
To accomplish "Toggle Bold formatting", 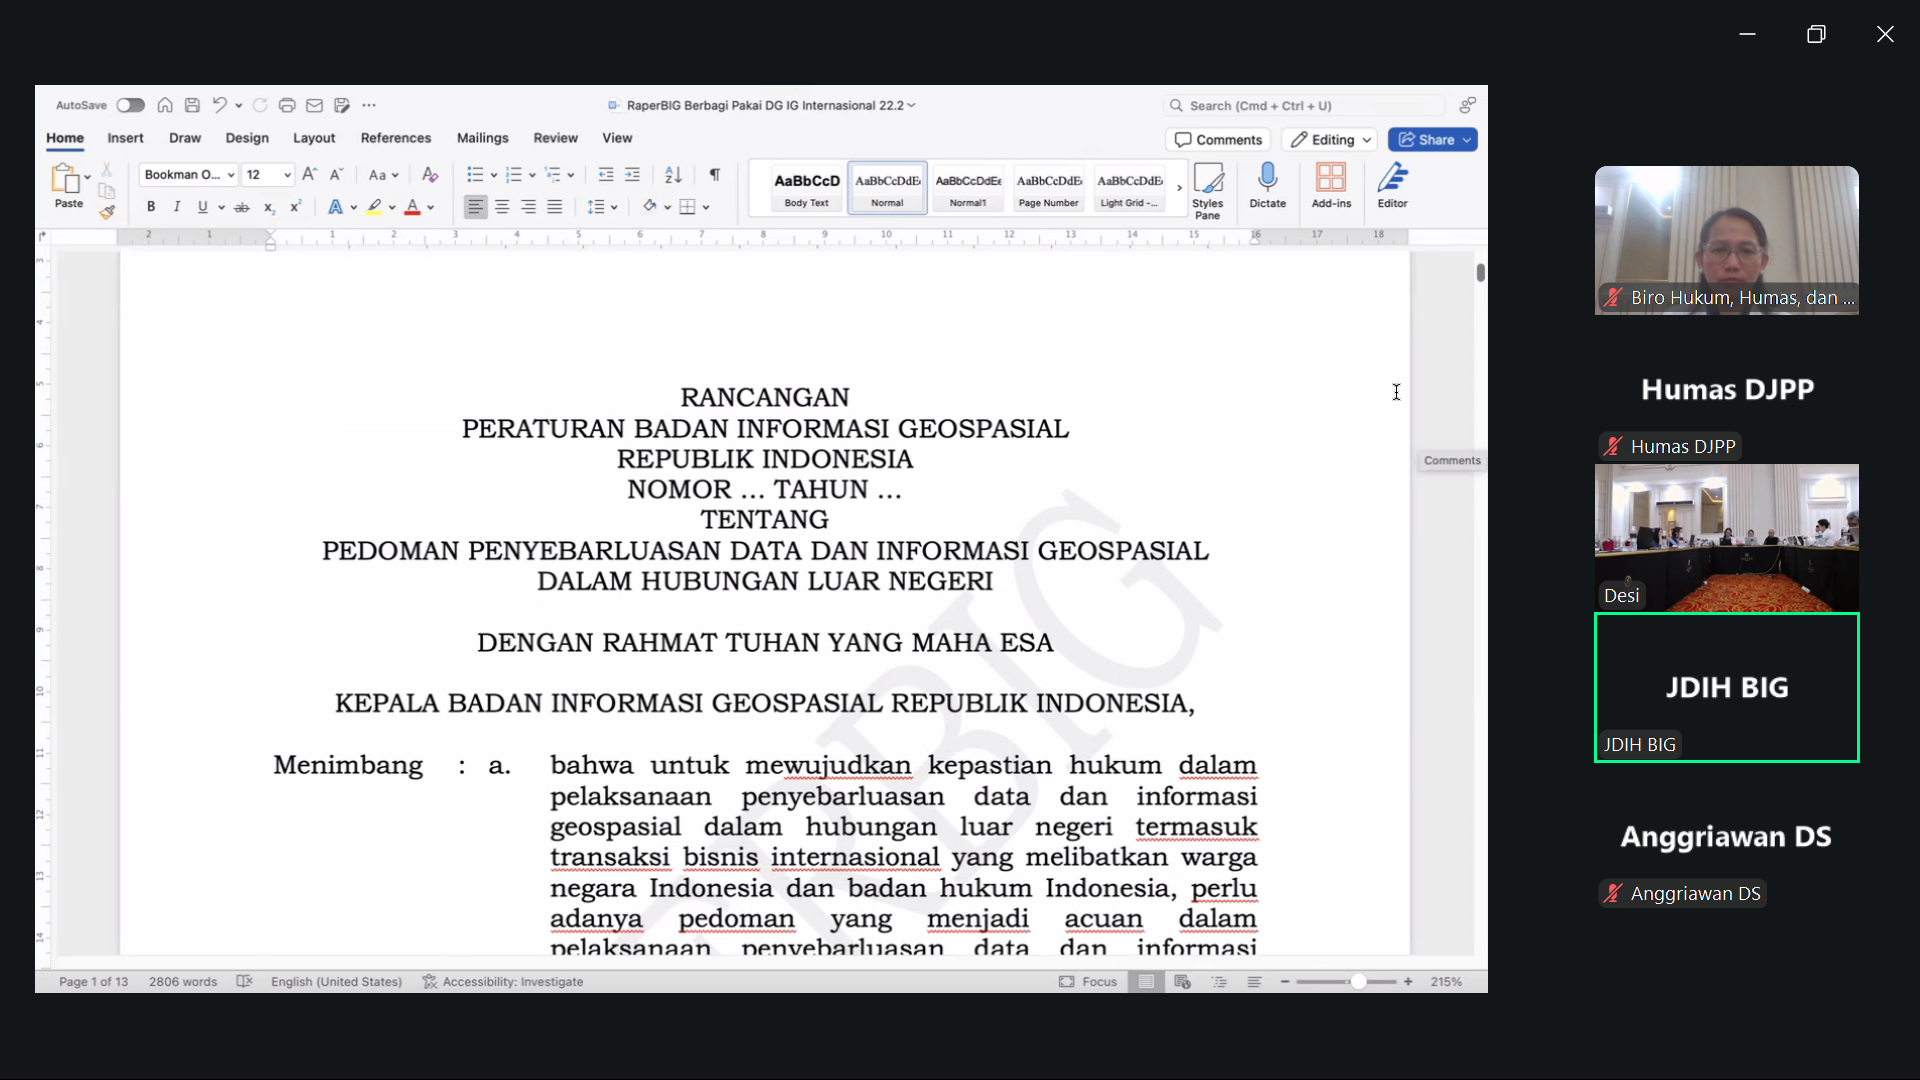I will [151, 207].
